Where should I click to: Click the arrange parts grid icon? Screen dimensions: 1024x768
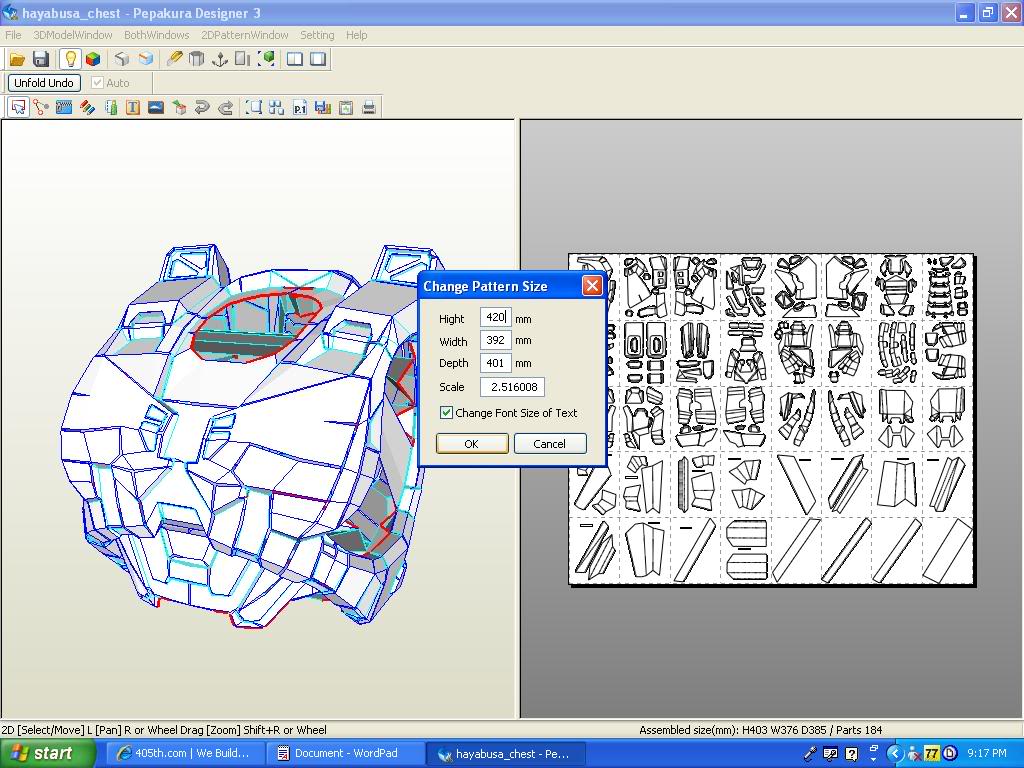click(276, 108)
